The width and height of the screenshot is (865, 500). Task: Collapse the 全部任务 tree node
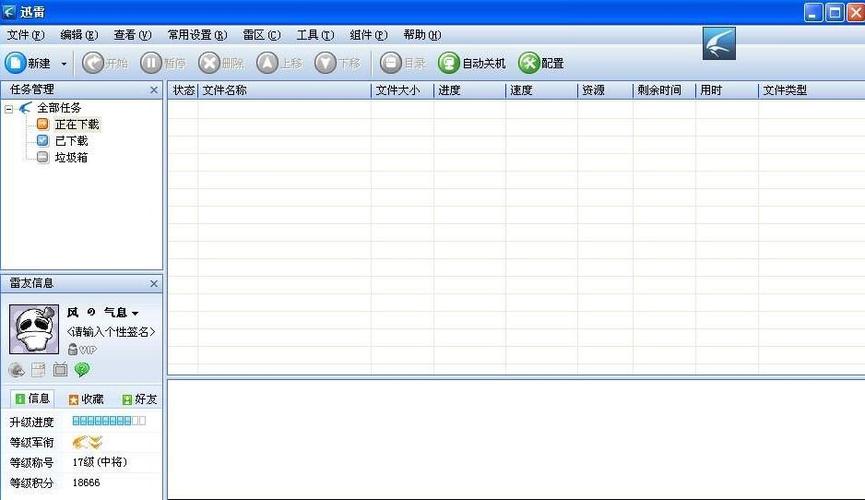(x=9, y=109)
